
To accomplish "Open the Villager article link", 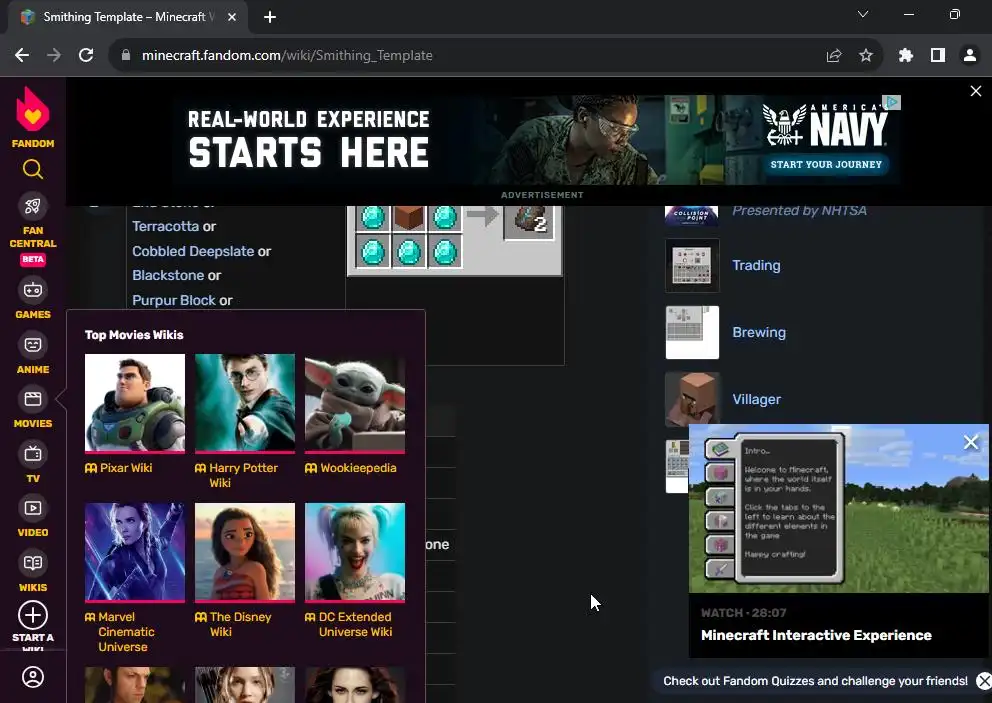I will point(756,399).
